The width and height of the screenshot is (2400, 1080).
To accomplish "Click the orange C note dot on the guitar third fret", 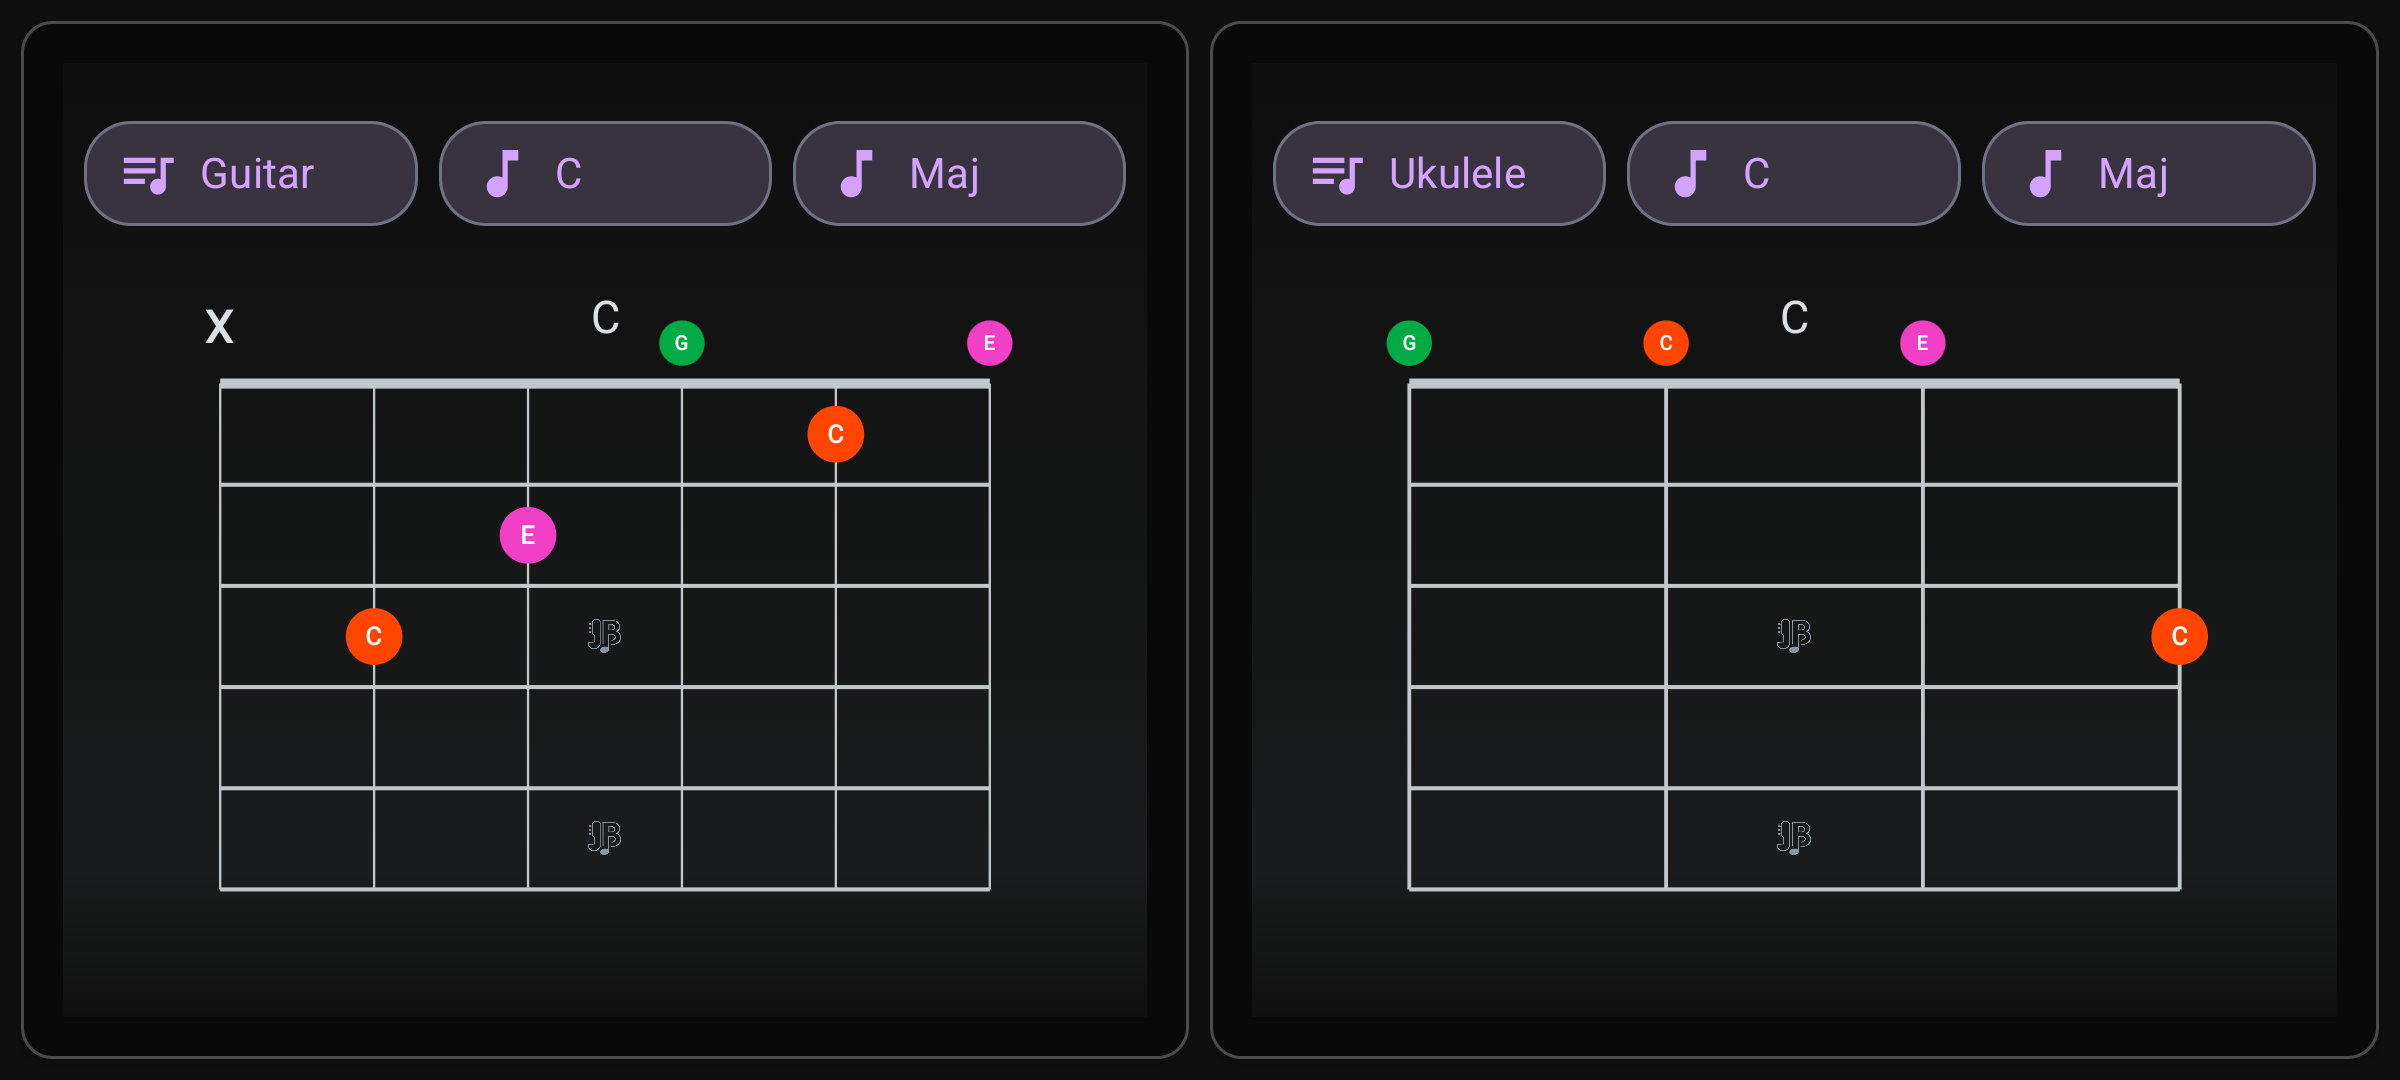I will 374,635.
